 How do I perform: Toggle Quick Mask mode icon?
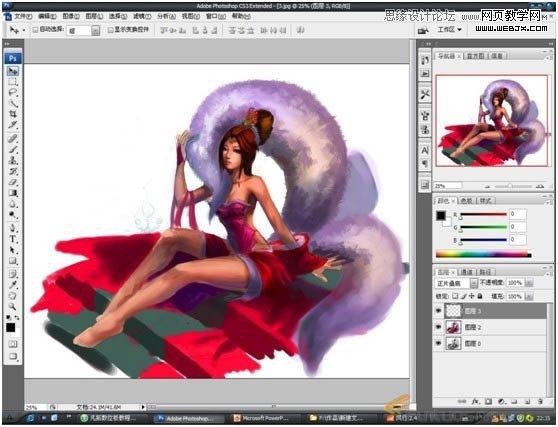coord(13,344)
